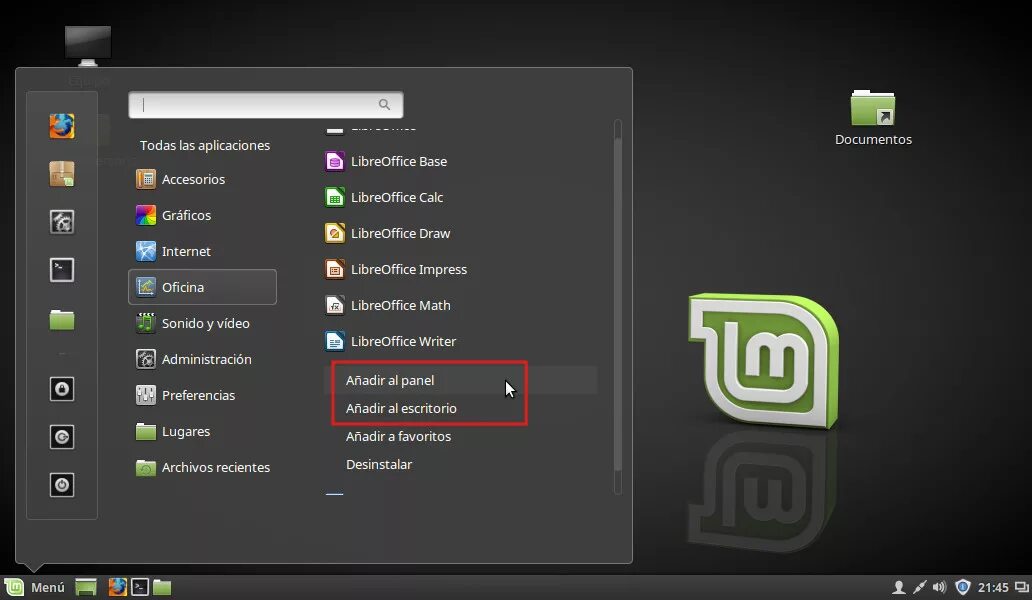Launch Firefox from the panel
This screenshot has height=600, width=1032.
click(x=117, y=587)
